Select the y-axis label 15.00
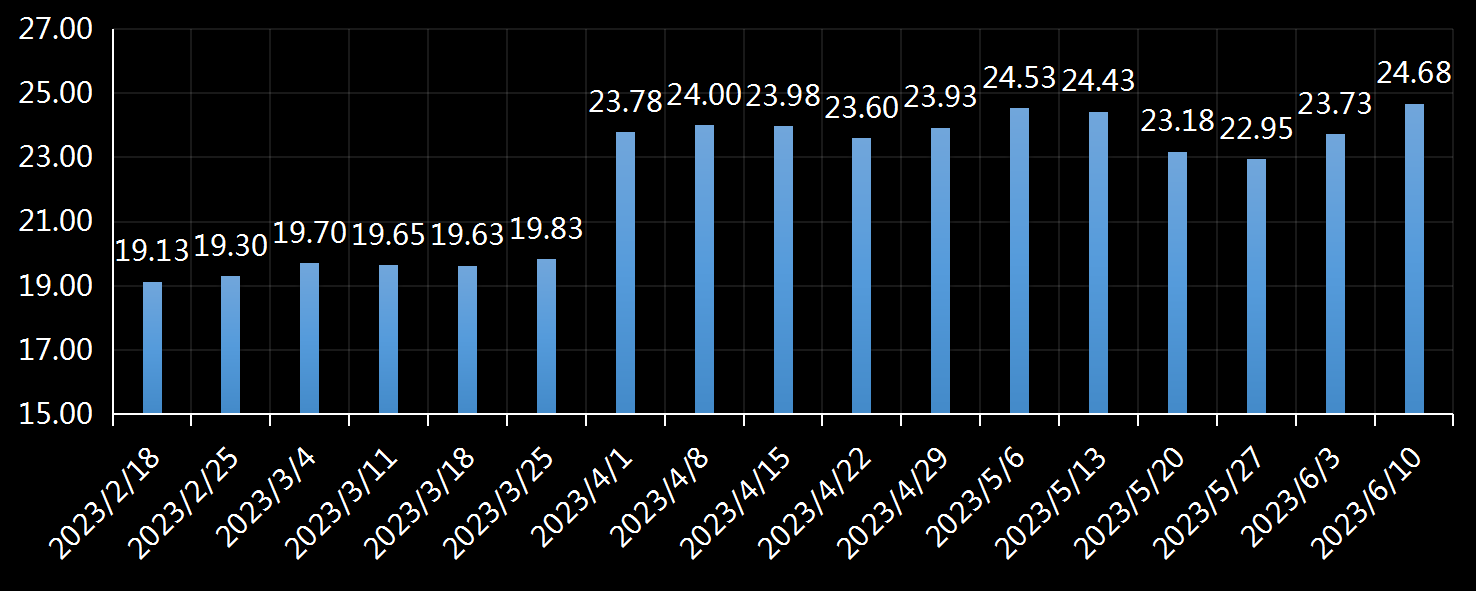 (56, 414)
